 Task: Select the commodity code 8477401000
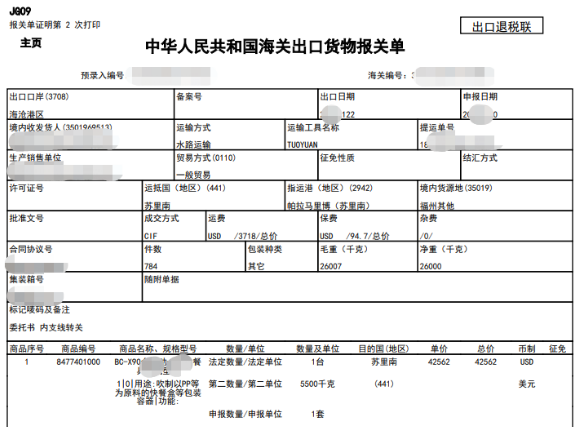(x=78, y=362)
